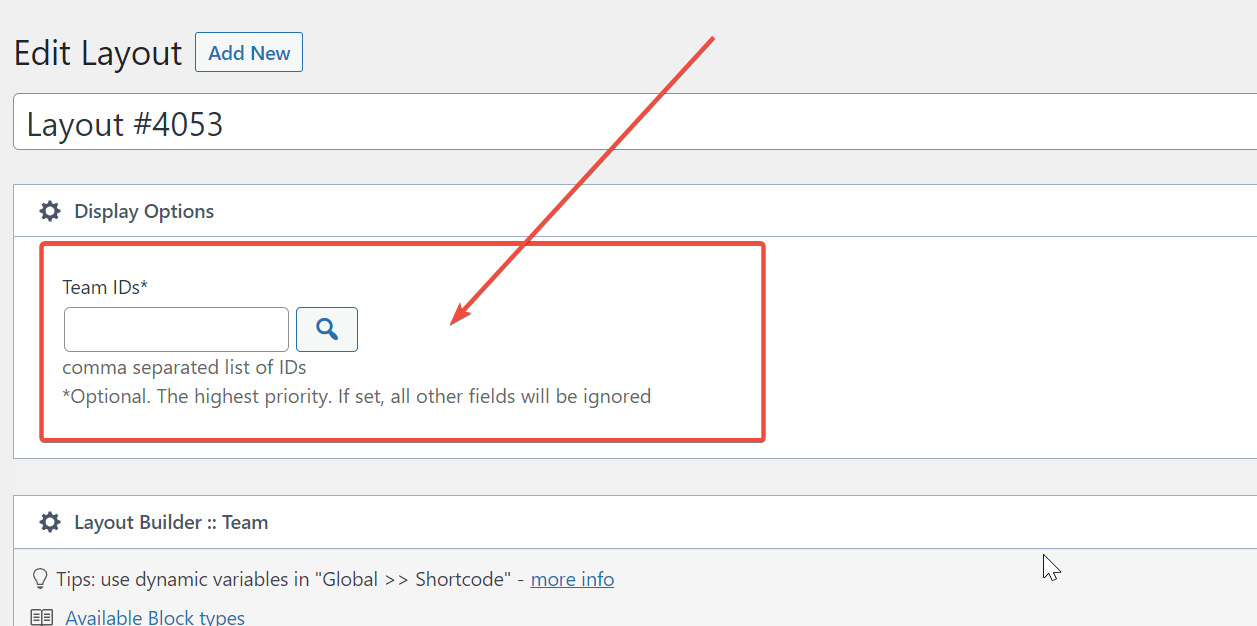Focus the Team IDs input field

coord(176,329)
